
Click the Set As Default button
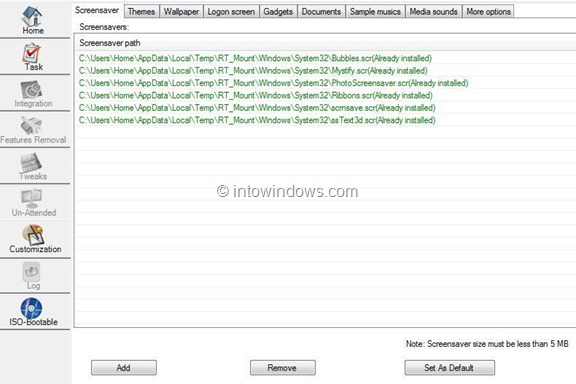point(449,367)
